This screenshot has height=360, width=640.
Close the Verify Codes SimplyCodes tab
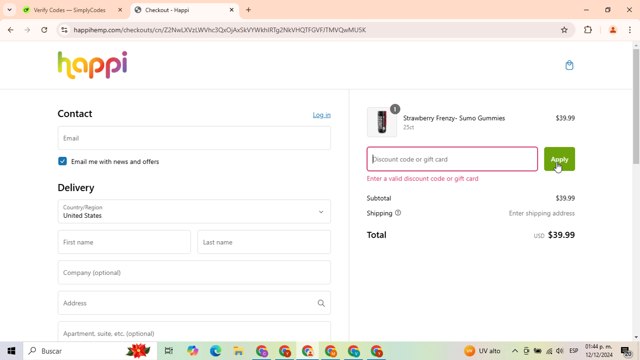(120, 10)
